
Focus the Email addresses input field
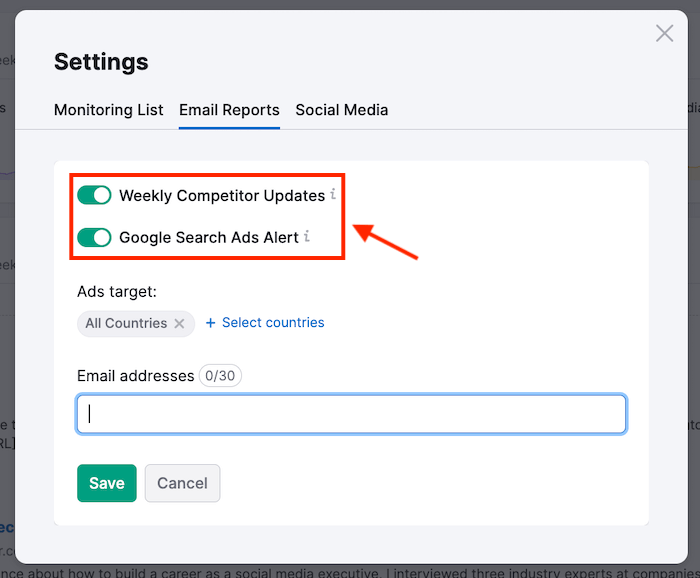[x=351, y=414]
